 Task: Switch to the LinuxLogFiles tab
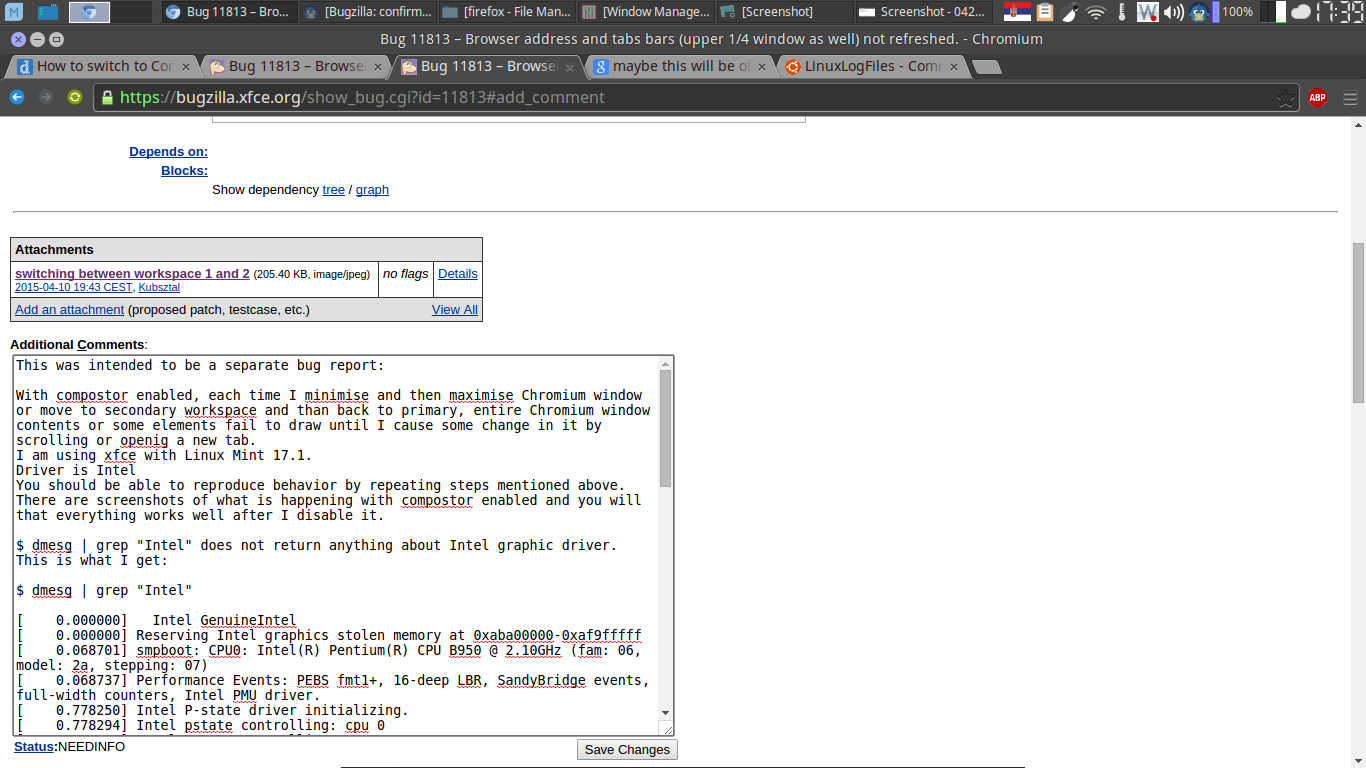[x=863, y=67]
